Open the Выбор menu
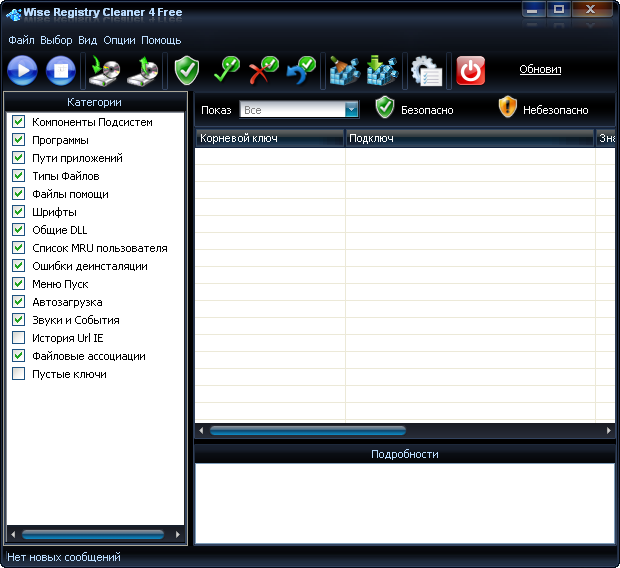 pyautogui.click(x=56, y=40)
